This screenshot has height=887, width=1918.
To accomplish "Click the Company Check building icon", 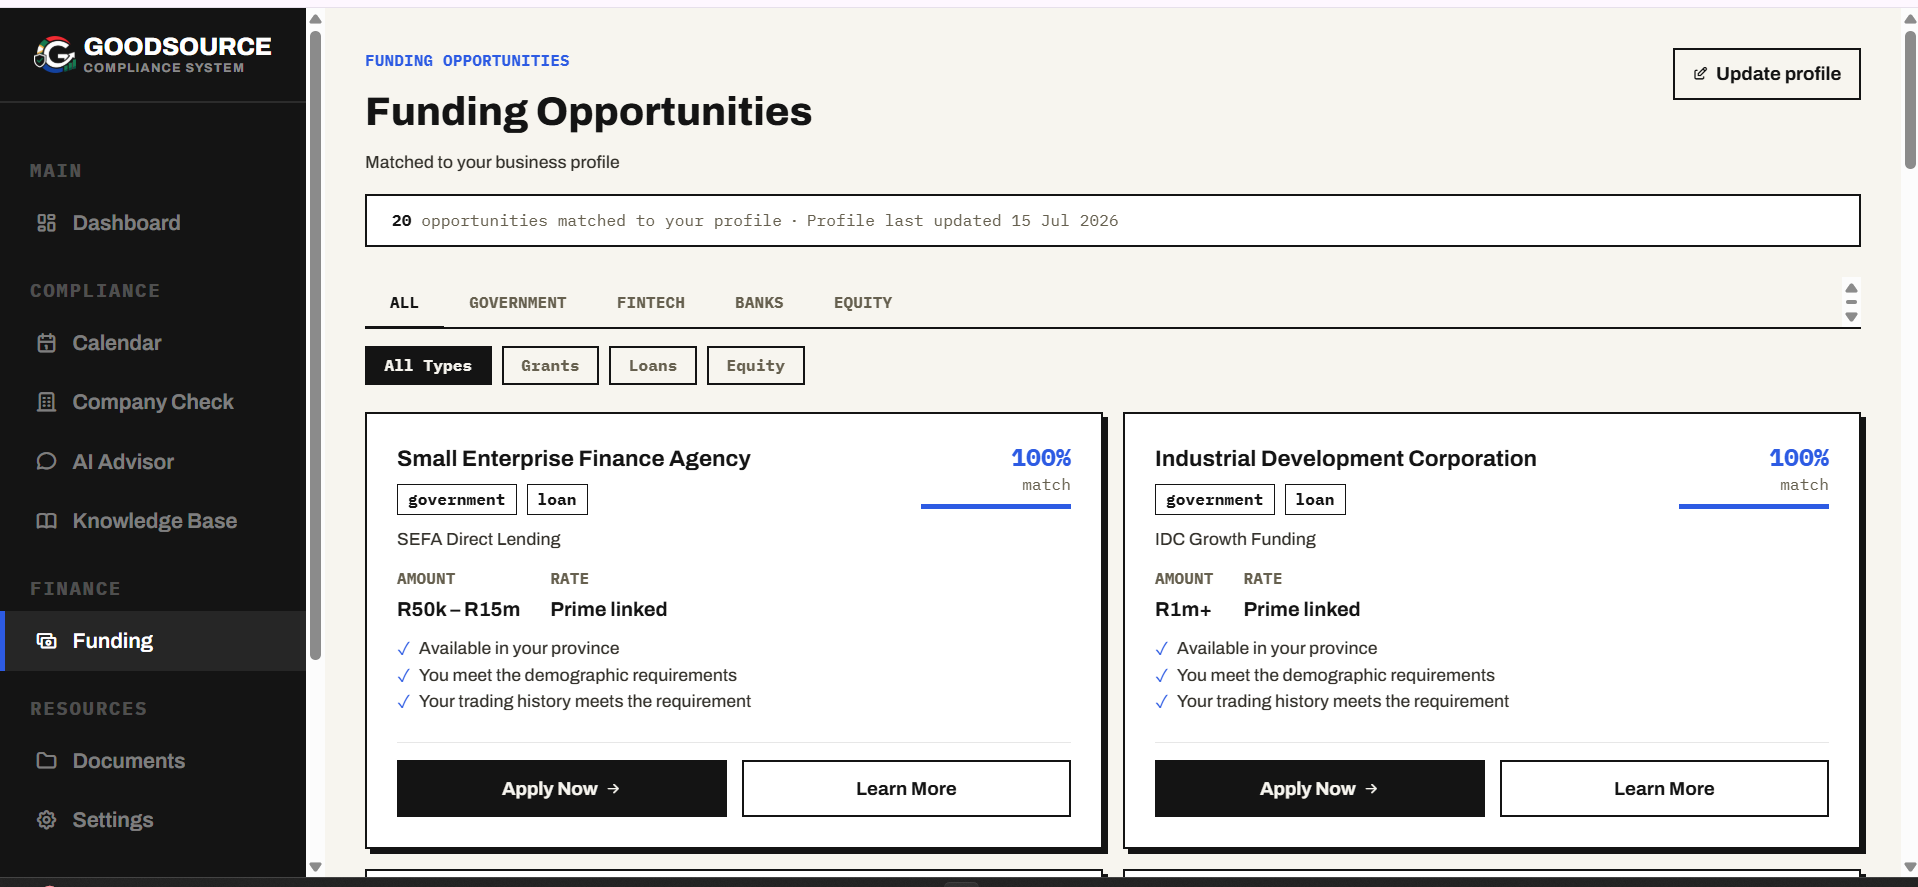I will 46,402.
